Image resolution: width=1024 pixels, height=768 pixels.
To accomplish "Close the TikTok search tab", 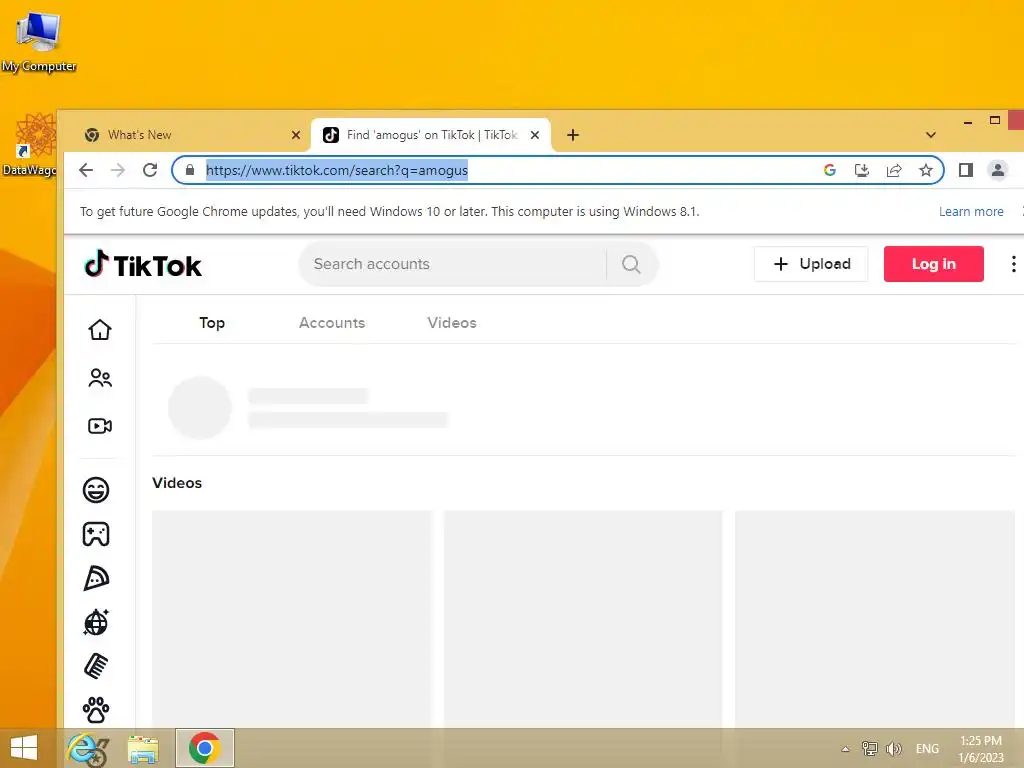I will coord(535,135).
